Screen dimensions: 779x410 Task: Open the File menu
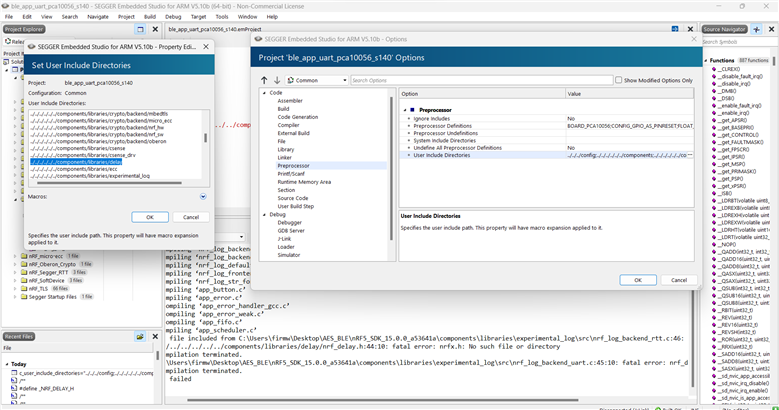9,17
